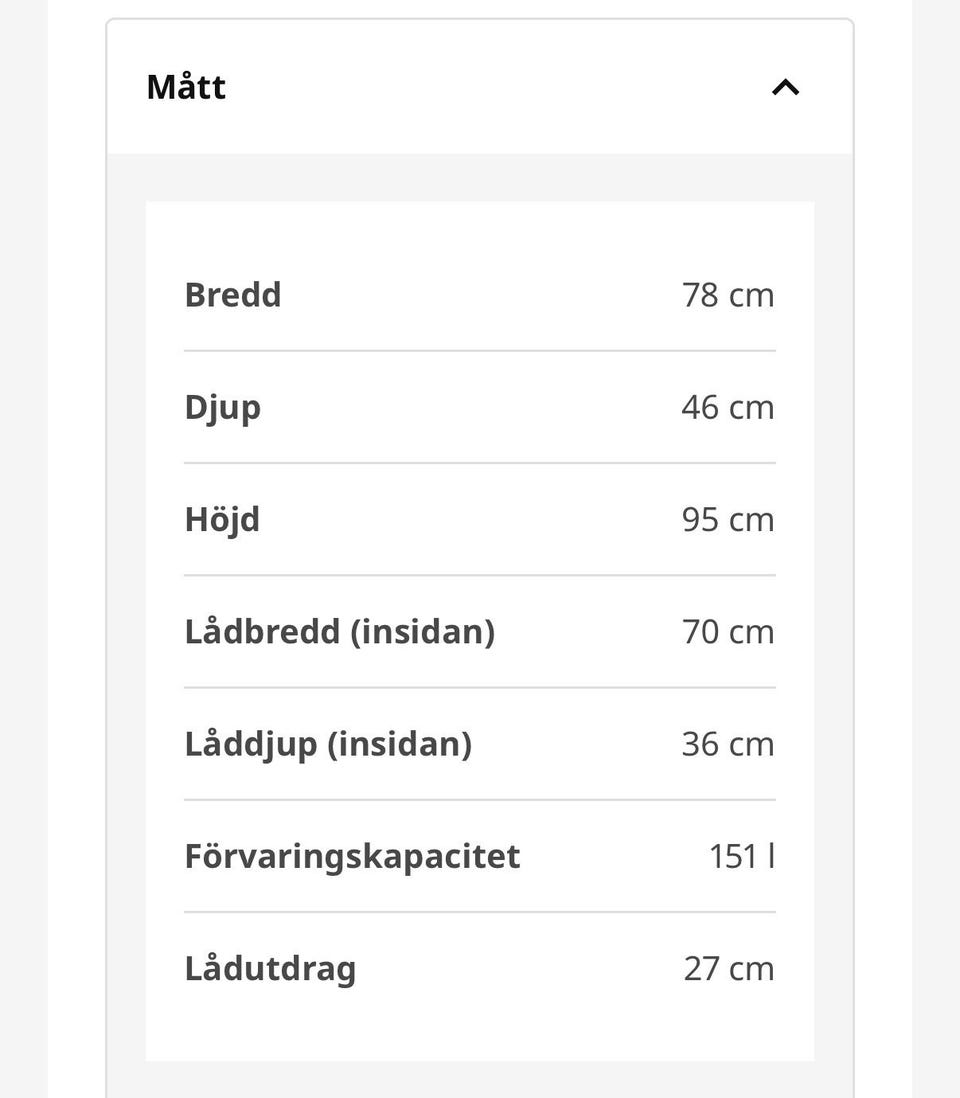This screenshot has width=960, height=1098.
Task: Select the Förvaringskapacitet label
Action: coord(352,856)
